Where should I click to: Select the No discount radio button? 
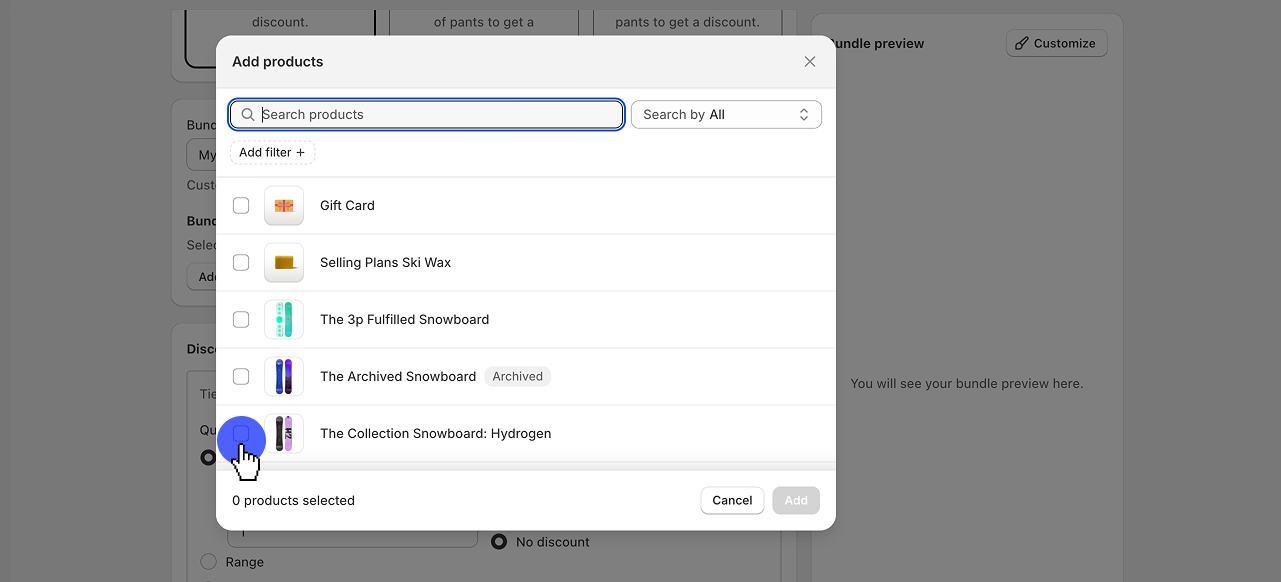coord(499,542)
